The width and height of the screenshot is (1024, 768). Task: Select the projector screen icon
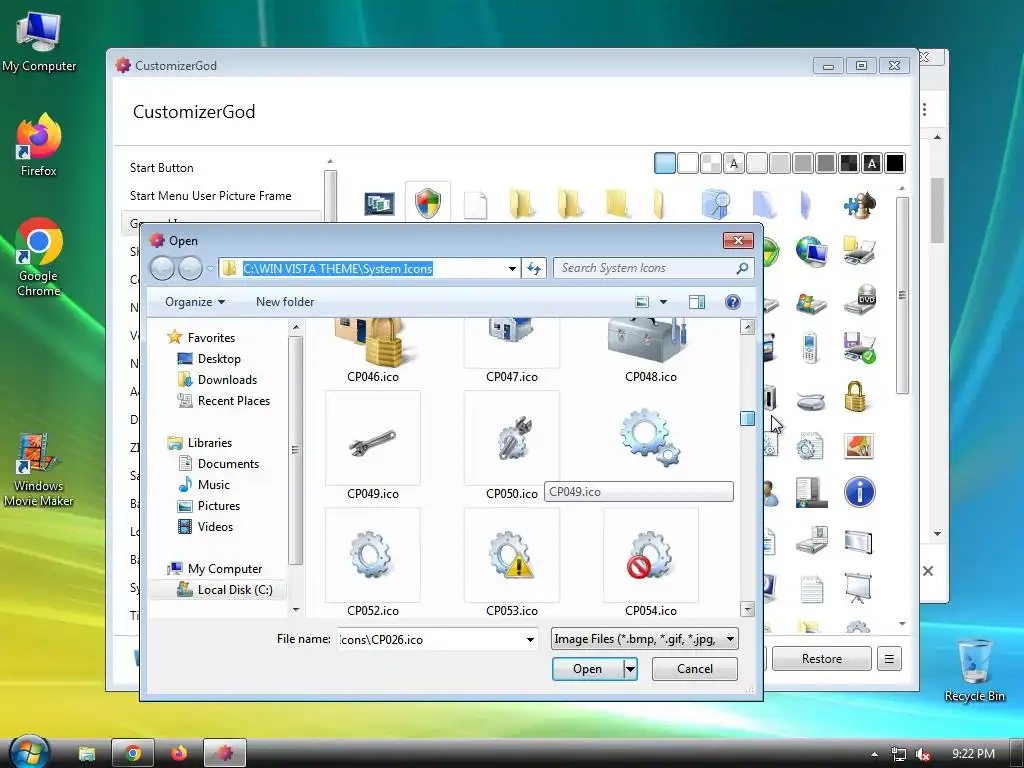[858, 588]
